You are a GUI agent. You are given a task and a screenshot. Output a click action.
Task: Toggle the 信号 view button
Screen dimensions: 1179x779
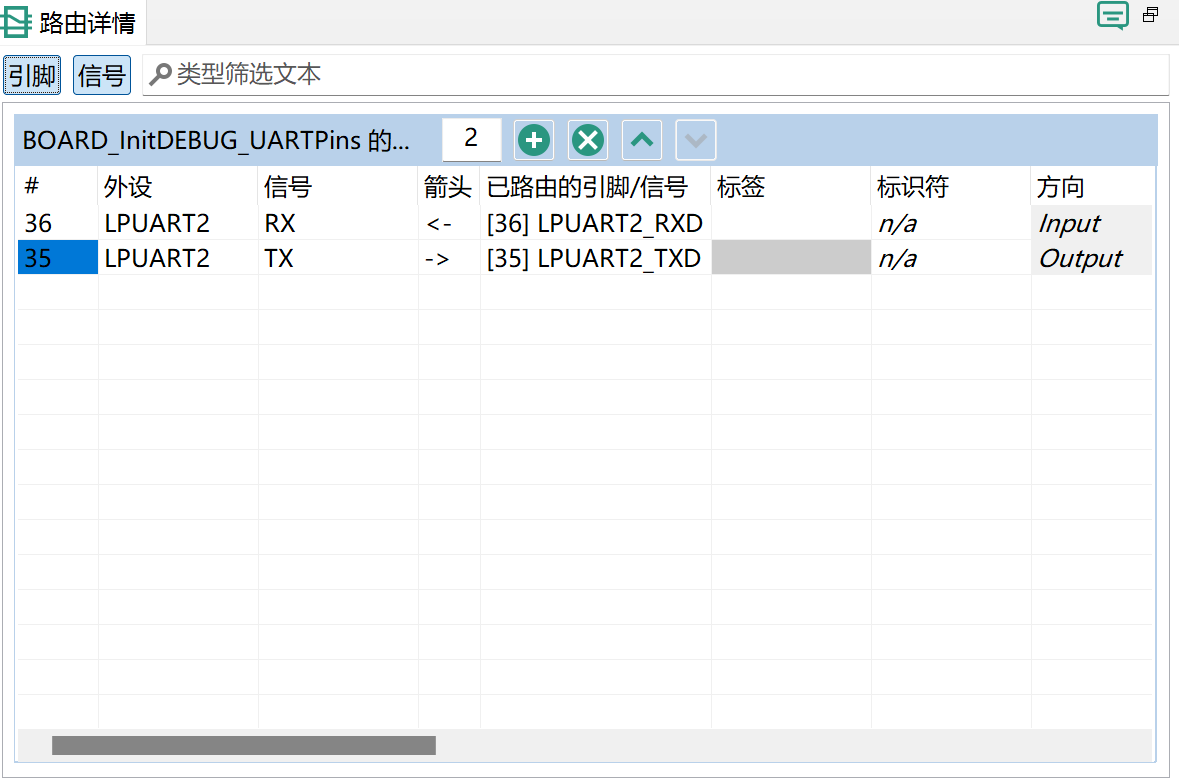click(102, 75)
